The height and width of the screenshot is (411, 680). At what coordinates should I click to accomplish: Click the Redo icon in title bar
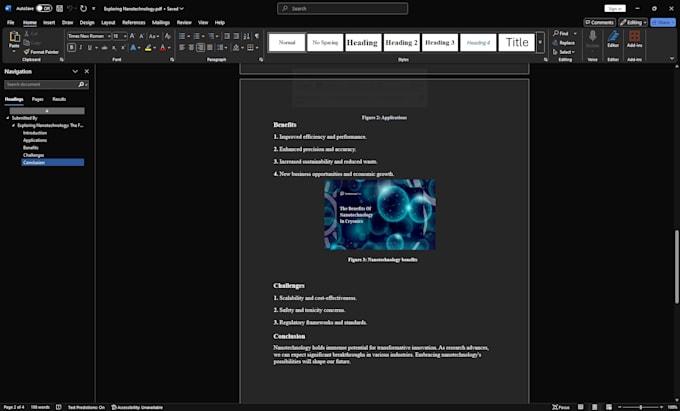83,9
